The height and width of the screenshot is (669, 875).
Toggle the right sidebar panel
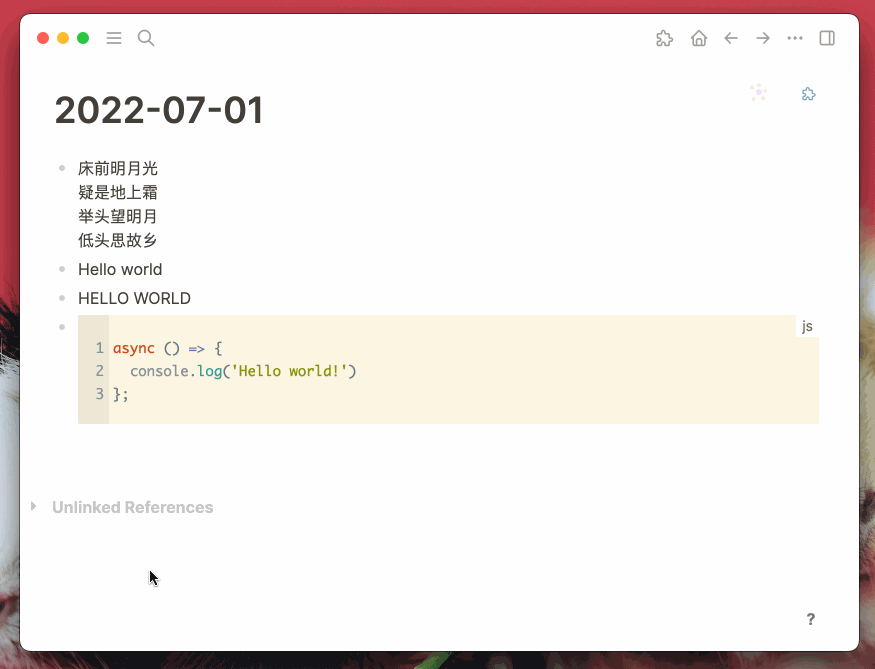(827, 38)
